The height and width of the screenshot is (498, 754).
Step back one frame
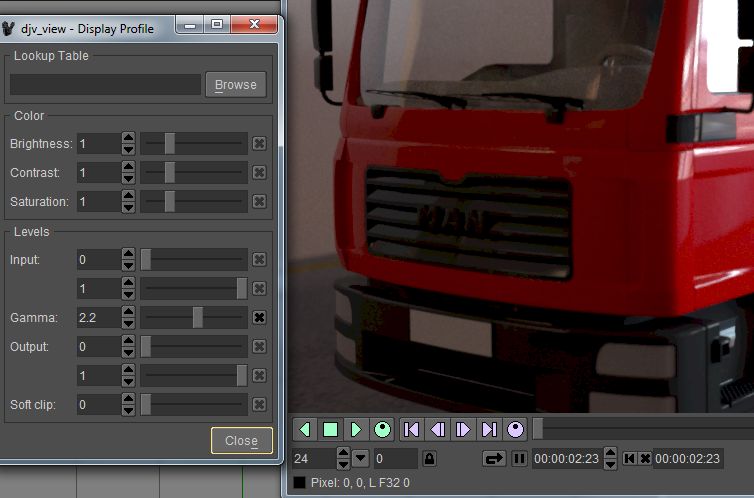click(x=438, y=429)
